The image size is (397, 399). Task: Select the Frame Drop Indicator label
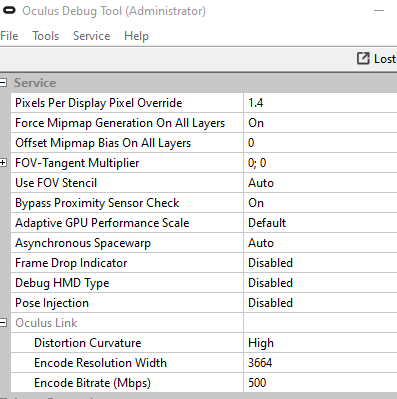tap(71, 263)
